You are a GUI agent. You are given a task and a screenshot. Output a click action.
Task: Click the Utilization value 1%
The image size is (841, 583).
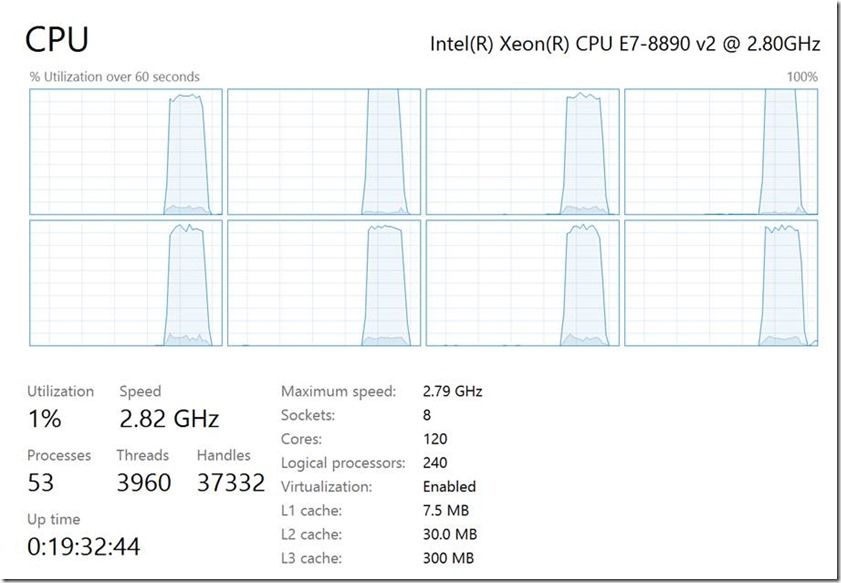44,418
